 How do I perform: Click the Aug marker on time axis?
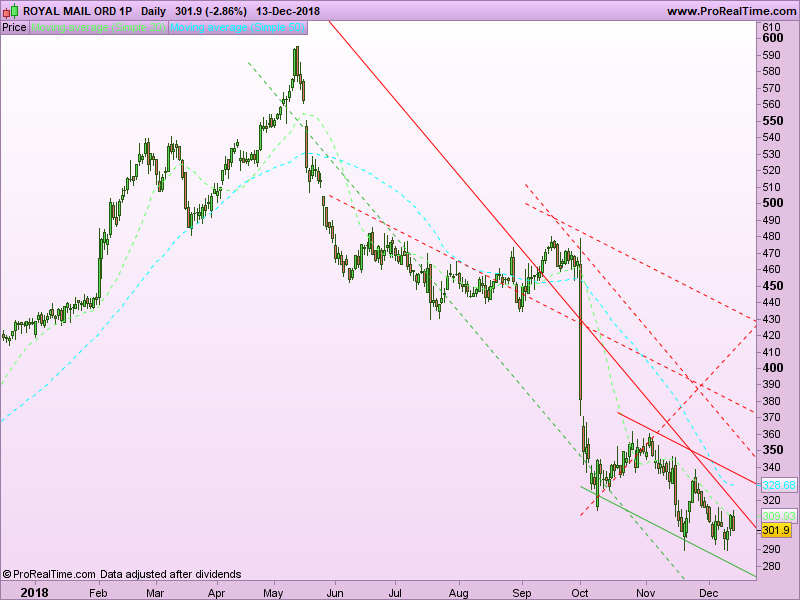point(459,593)
